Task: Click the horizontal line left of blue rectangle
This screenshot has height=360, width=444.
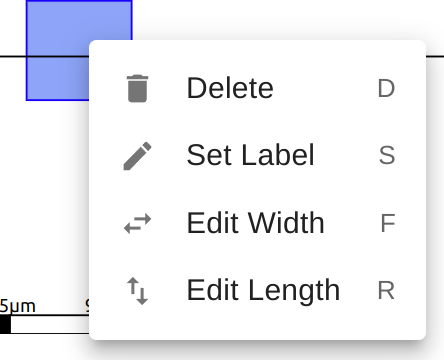Action: pos(13,56)
